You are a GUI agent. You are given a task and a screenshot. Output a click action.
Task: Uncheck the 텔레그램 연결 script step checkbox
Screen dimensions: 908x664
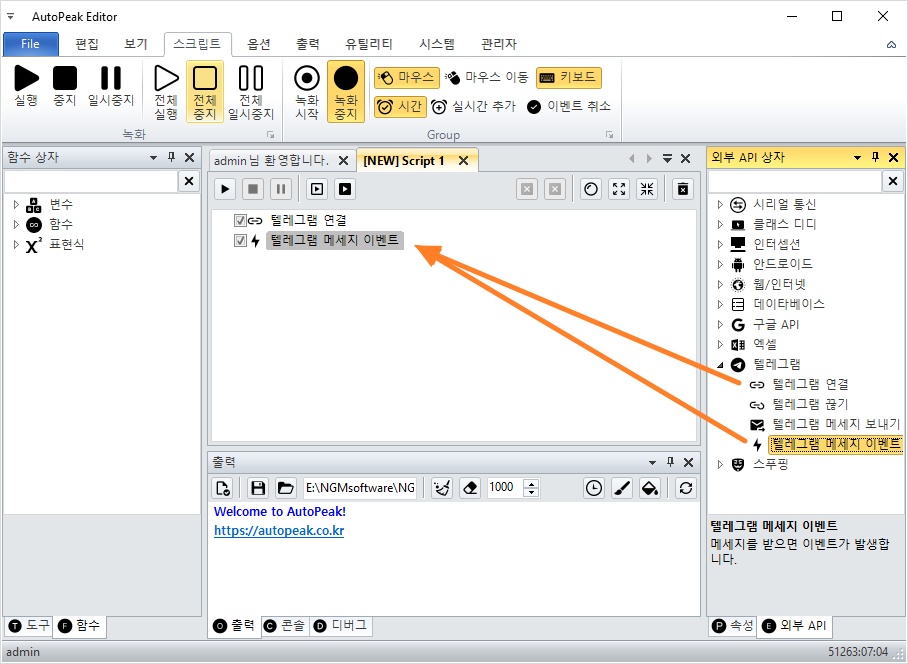pos(240,221)
